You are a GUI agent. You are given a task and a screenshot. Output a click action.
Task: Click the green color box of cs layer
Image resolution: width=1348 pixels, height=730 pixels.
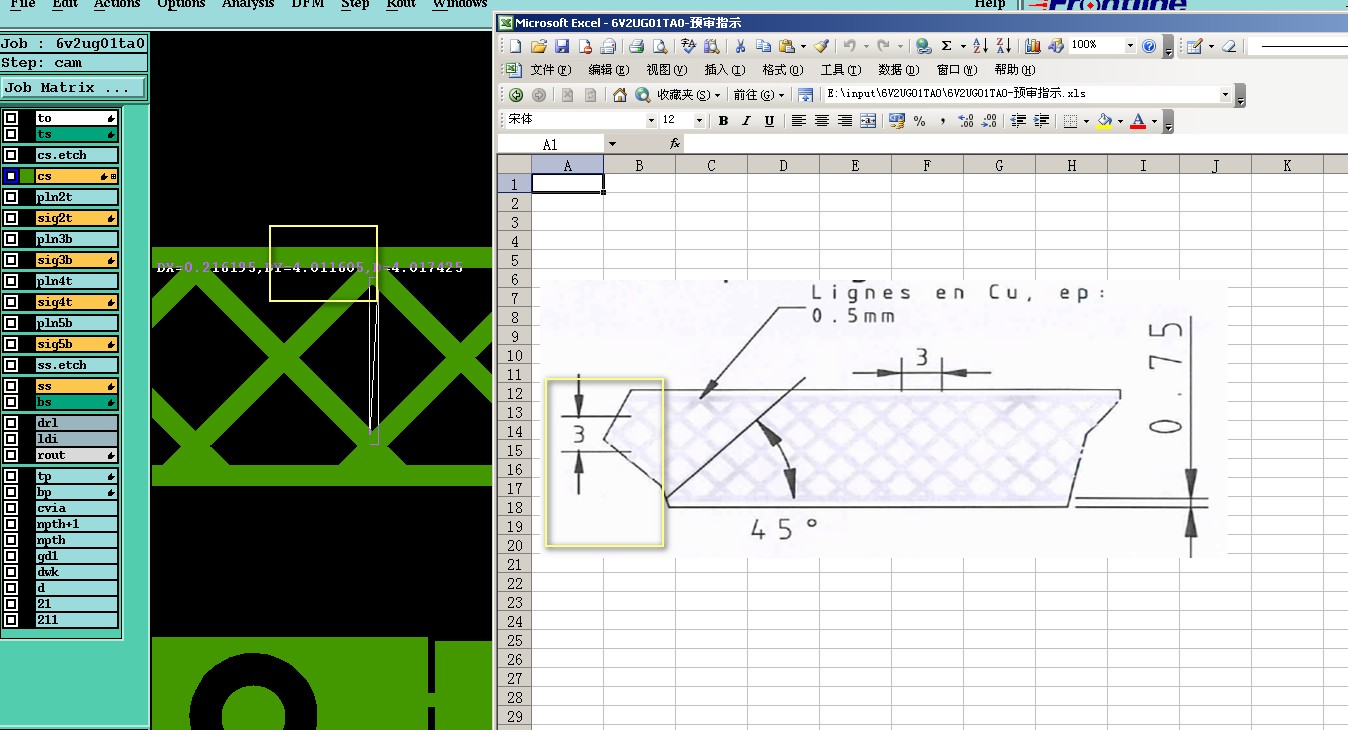(x=27, y=176)
